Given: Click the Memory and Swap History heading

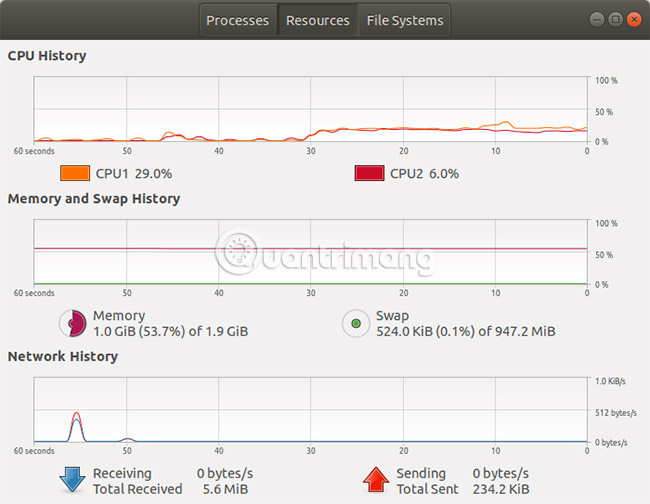Looking at the screenshot, I should pos(94,198).
